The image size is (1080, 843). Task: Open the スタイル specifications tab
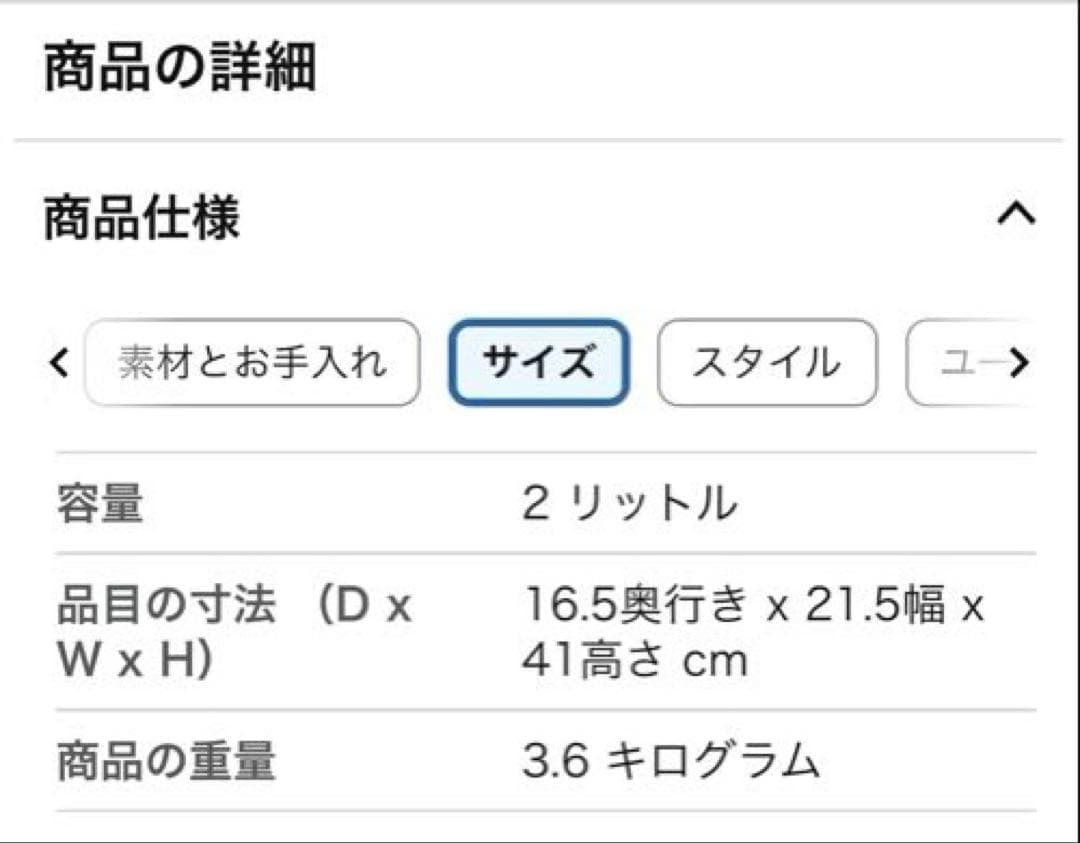767,363
